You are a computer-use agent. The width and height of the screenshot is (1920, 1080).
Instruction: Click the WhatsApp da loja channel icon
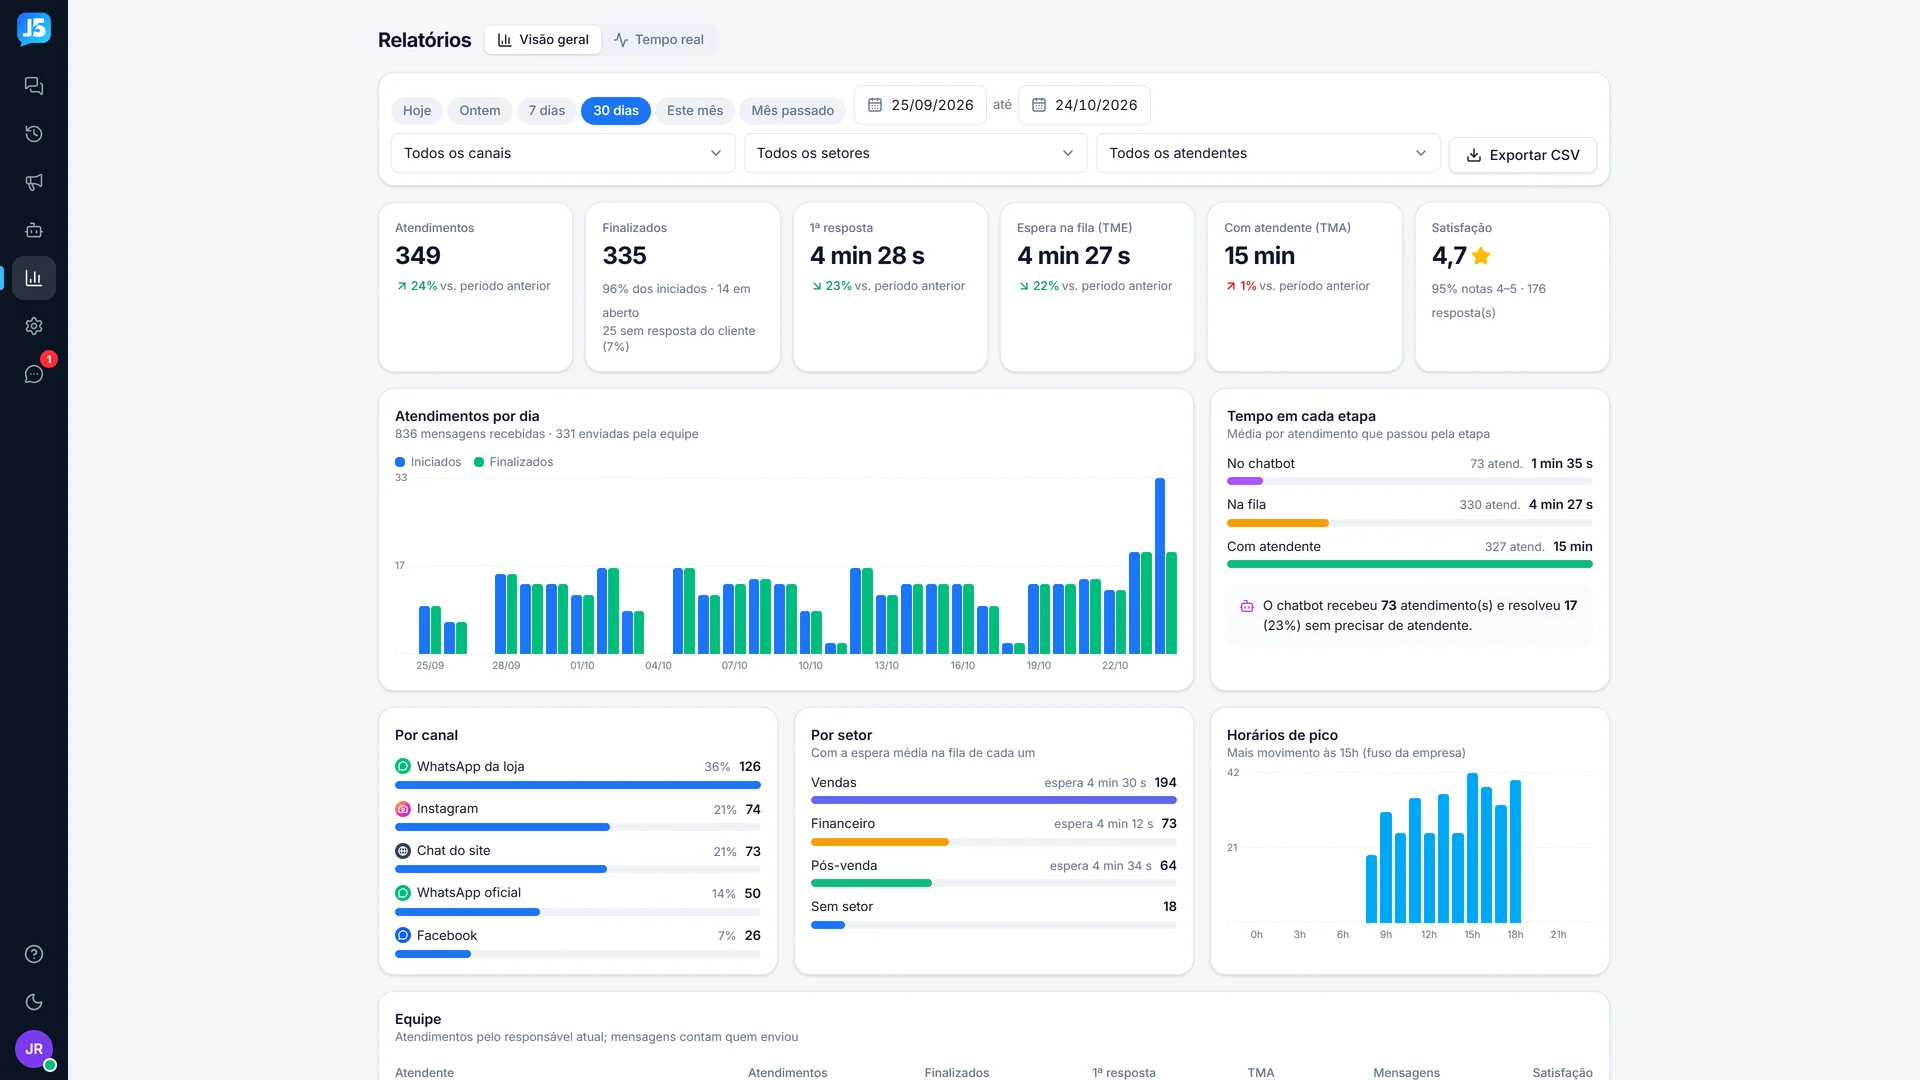pyautogui.click(x=403, y=767)
